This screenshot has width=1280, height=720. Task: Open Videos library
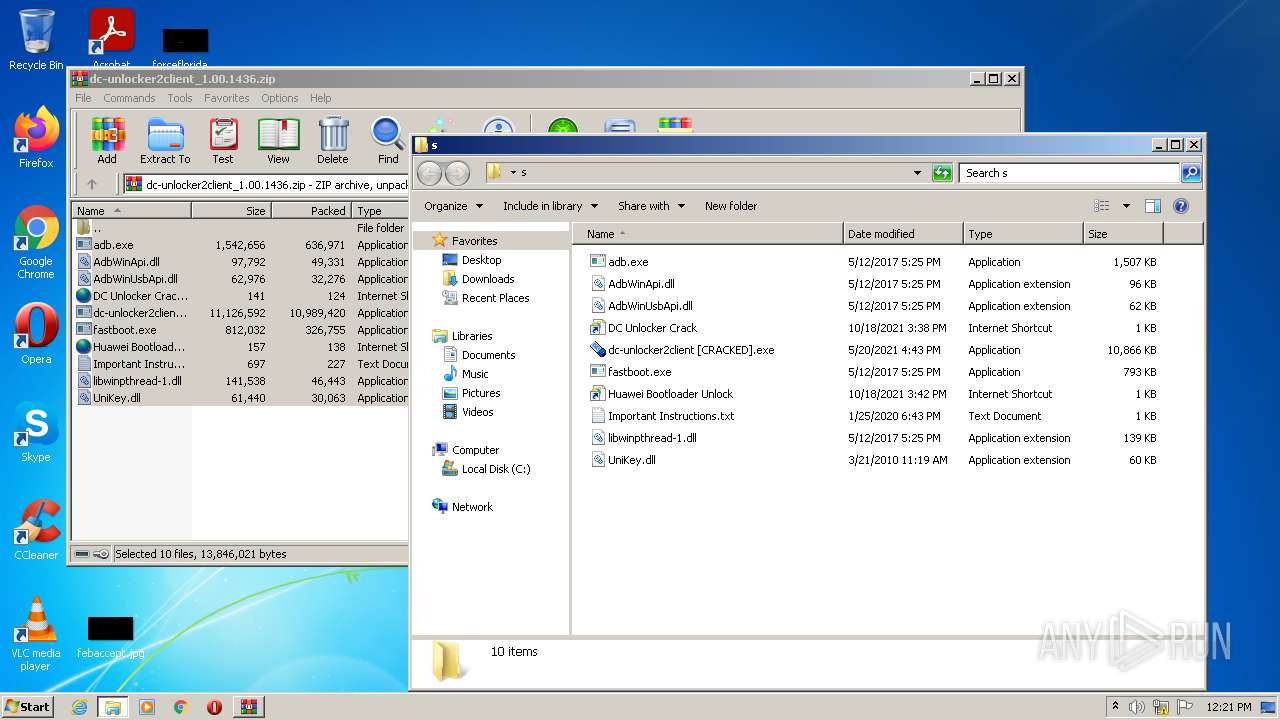477,412
